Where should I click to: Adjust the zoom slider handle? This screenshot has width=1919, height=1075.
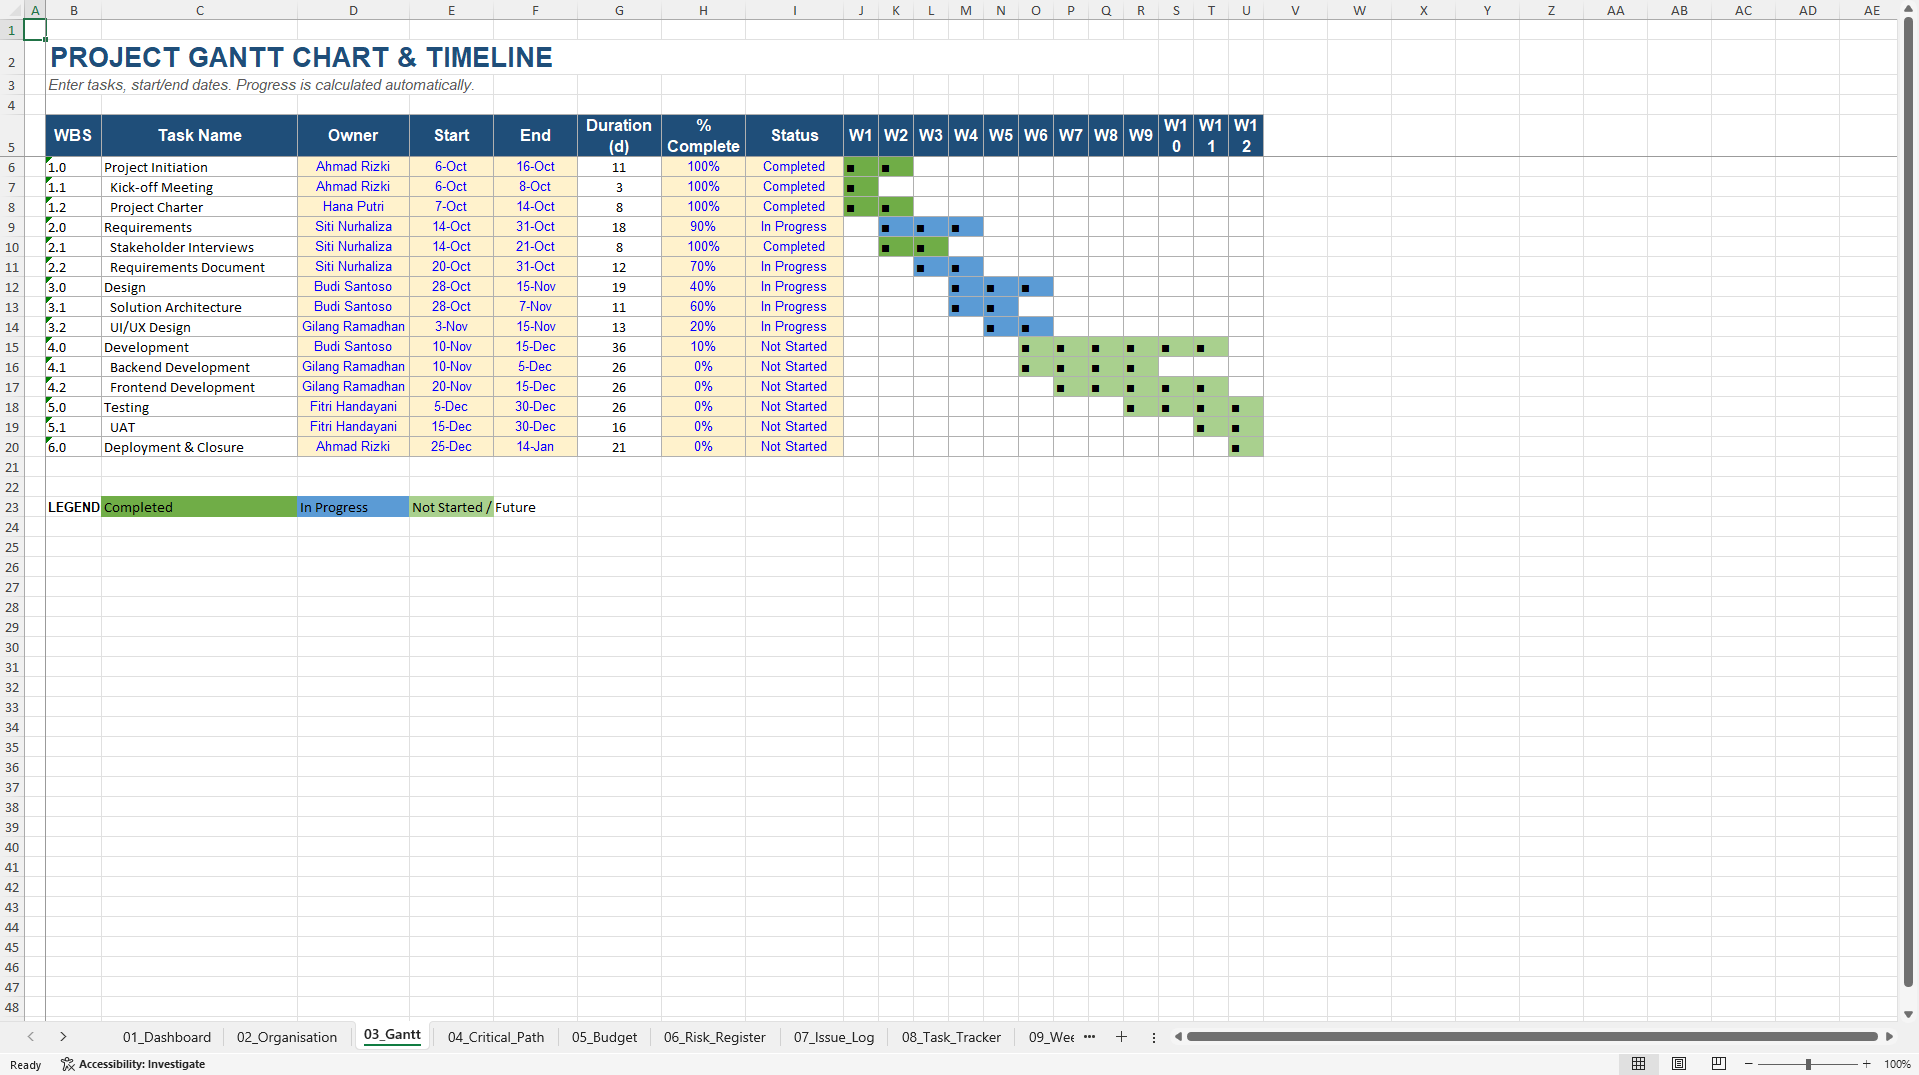coord(1808,1064)
